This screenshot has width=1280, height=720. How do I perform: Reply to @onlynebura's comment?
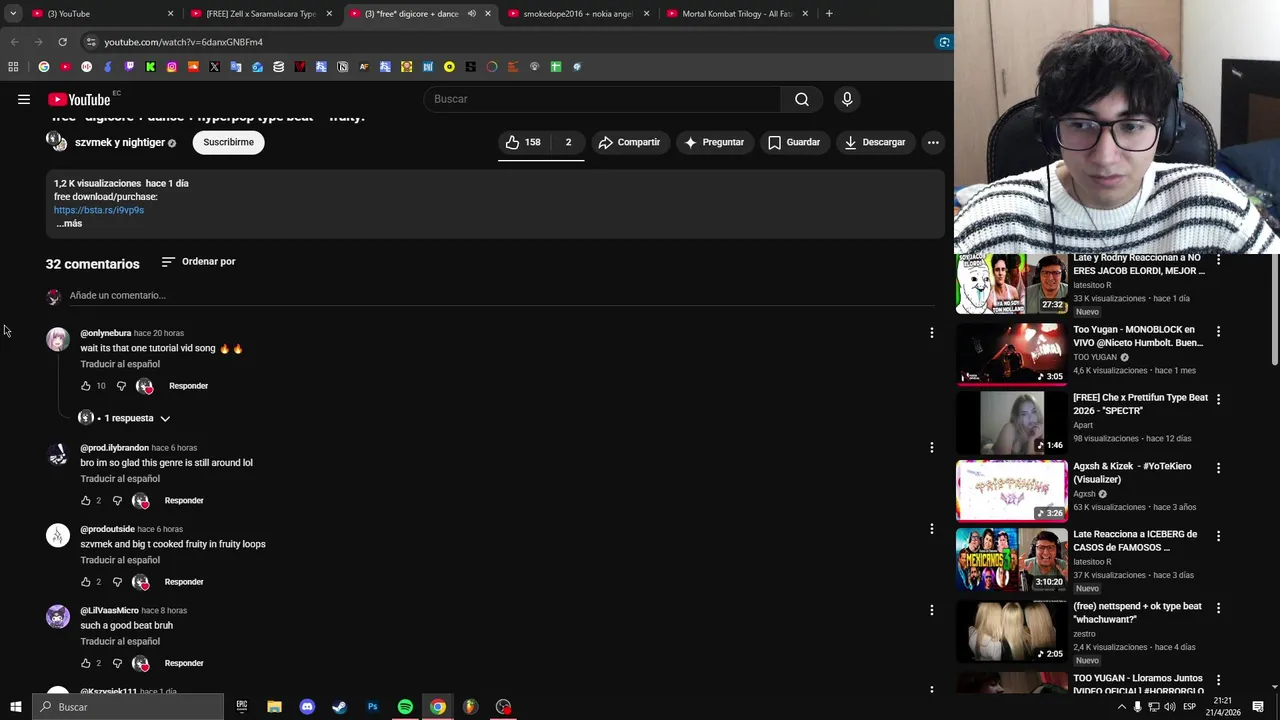[x=188, y=386]
